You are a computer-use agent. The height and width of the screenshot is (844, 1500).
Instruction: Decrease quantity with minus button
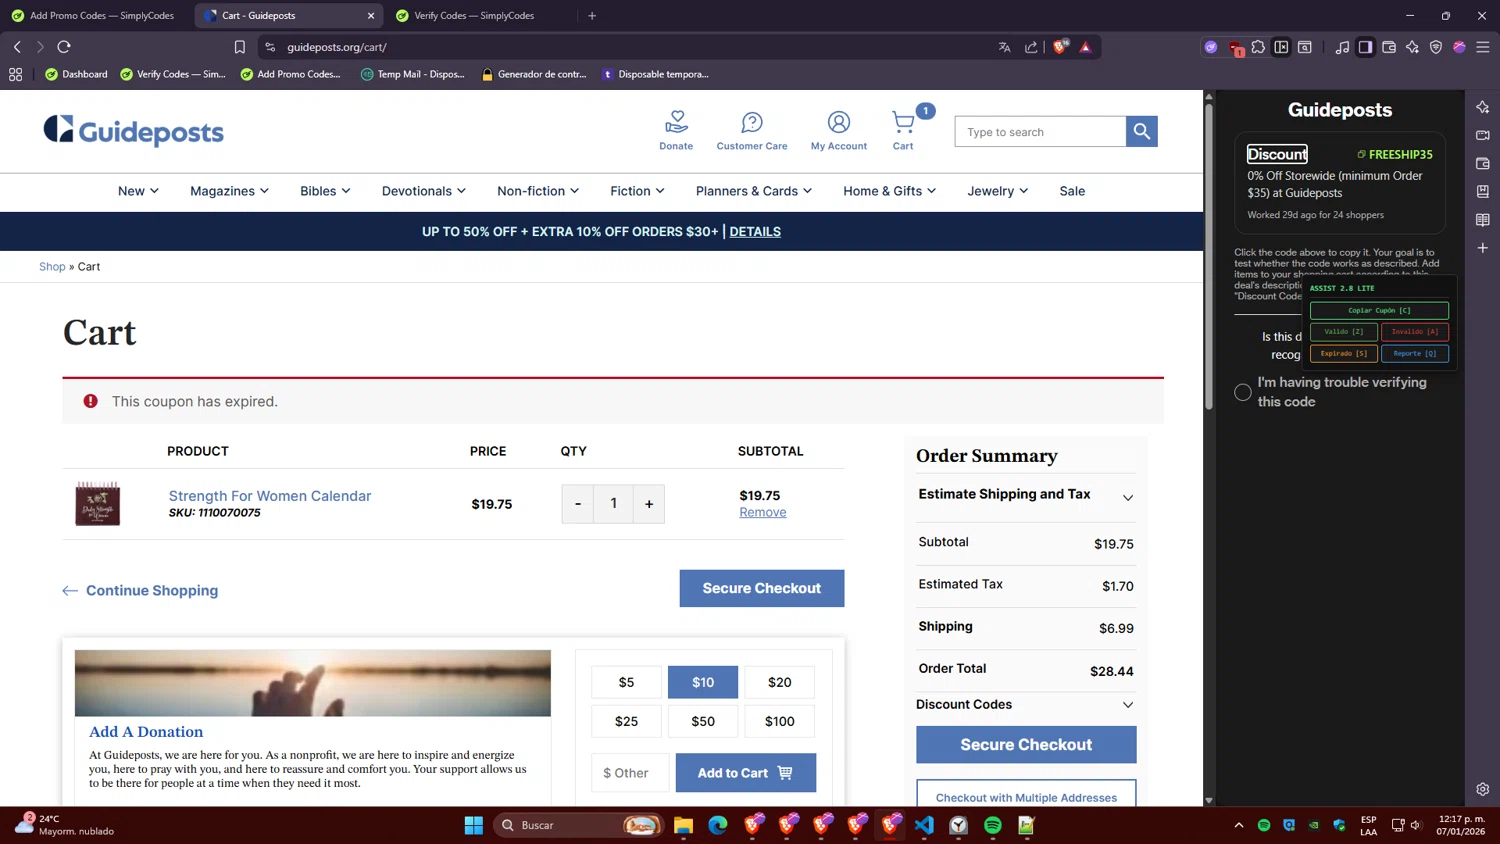point(577,504)
